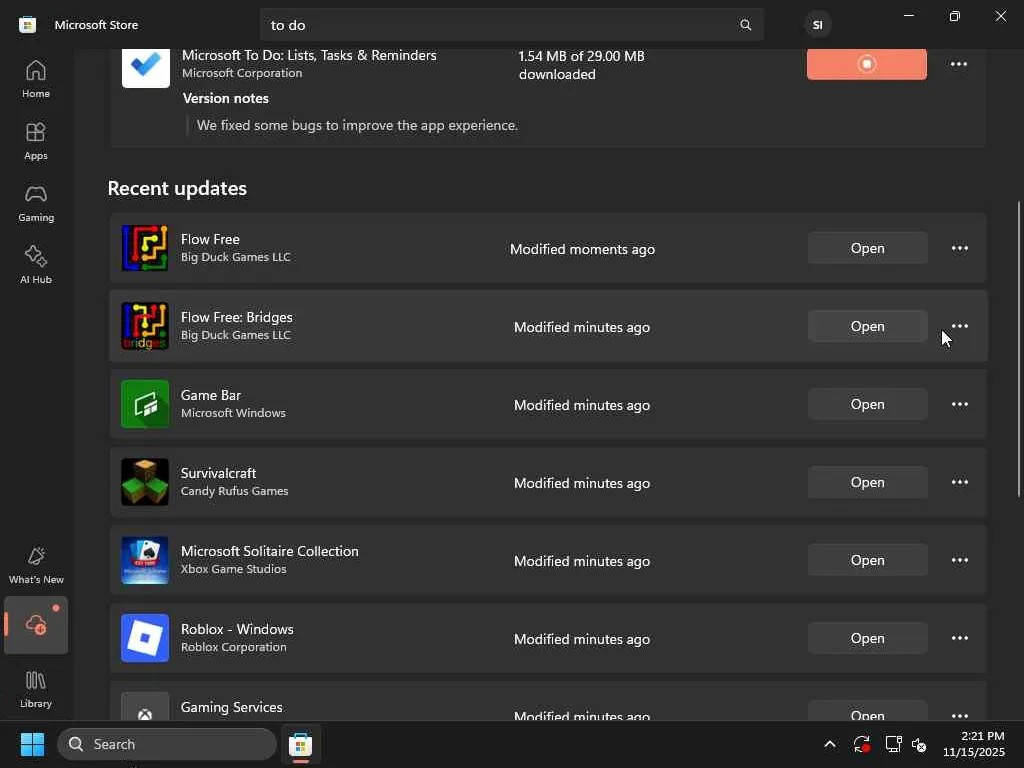Screen dimensions: 1024x768
Task: Click the search magnifier icon in search box
Action: click(745, 25)
